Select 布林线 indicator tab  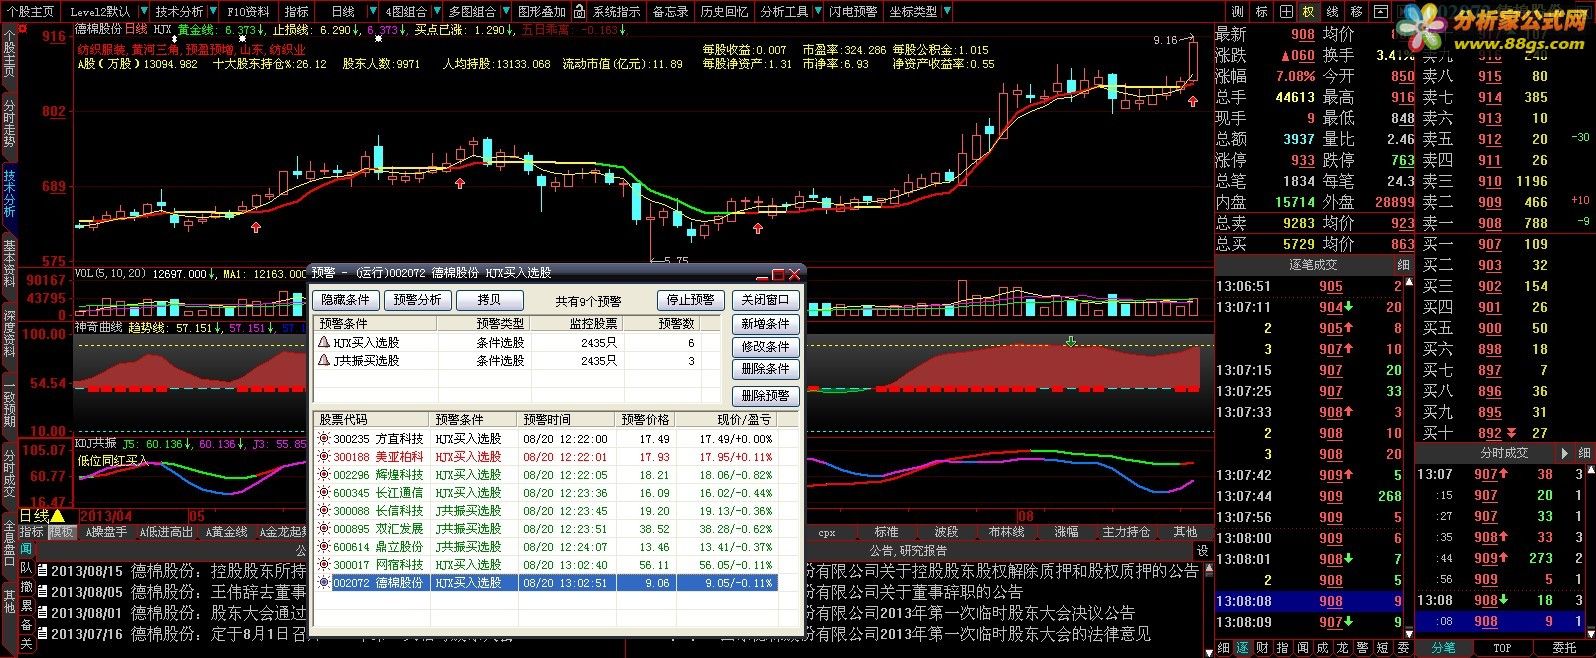1006,532
